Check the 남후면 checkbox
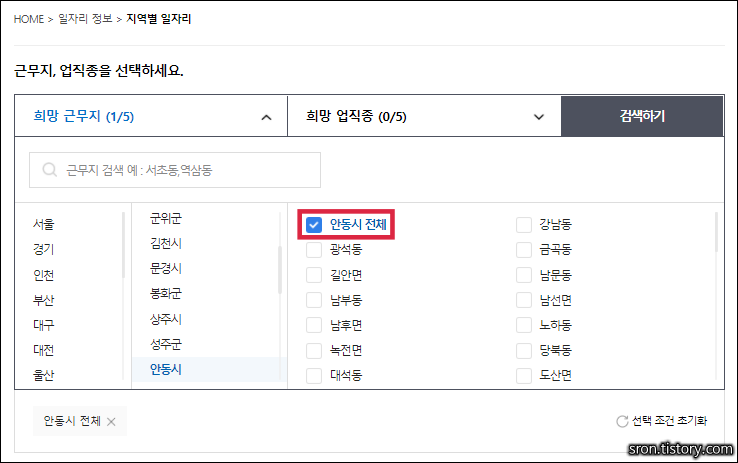 (x=314, y=325)
